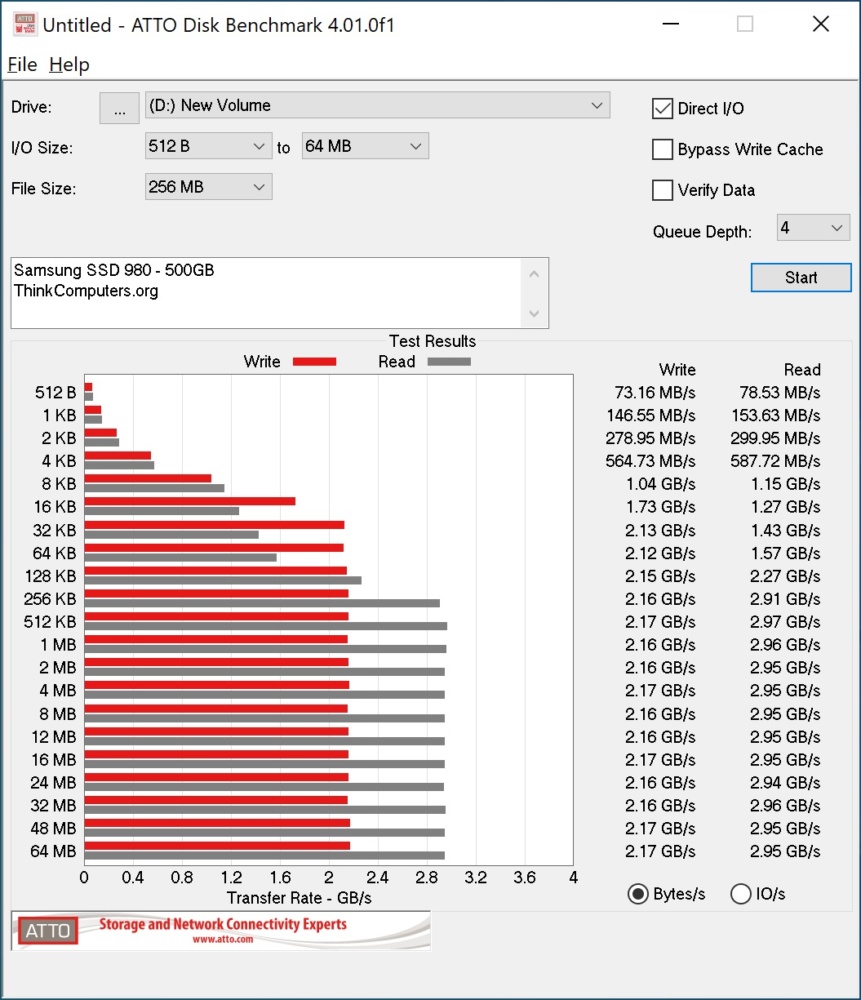Viewport: 861px width, 1000px height.
Task: Click the ATTO banner advertisement
Action: coord(221,930)
